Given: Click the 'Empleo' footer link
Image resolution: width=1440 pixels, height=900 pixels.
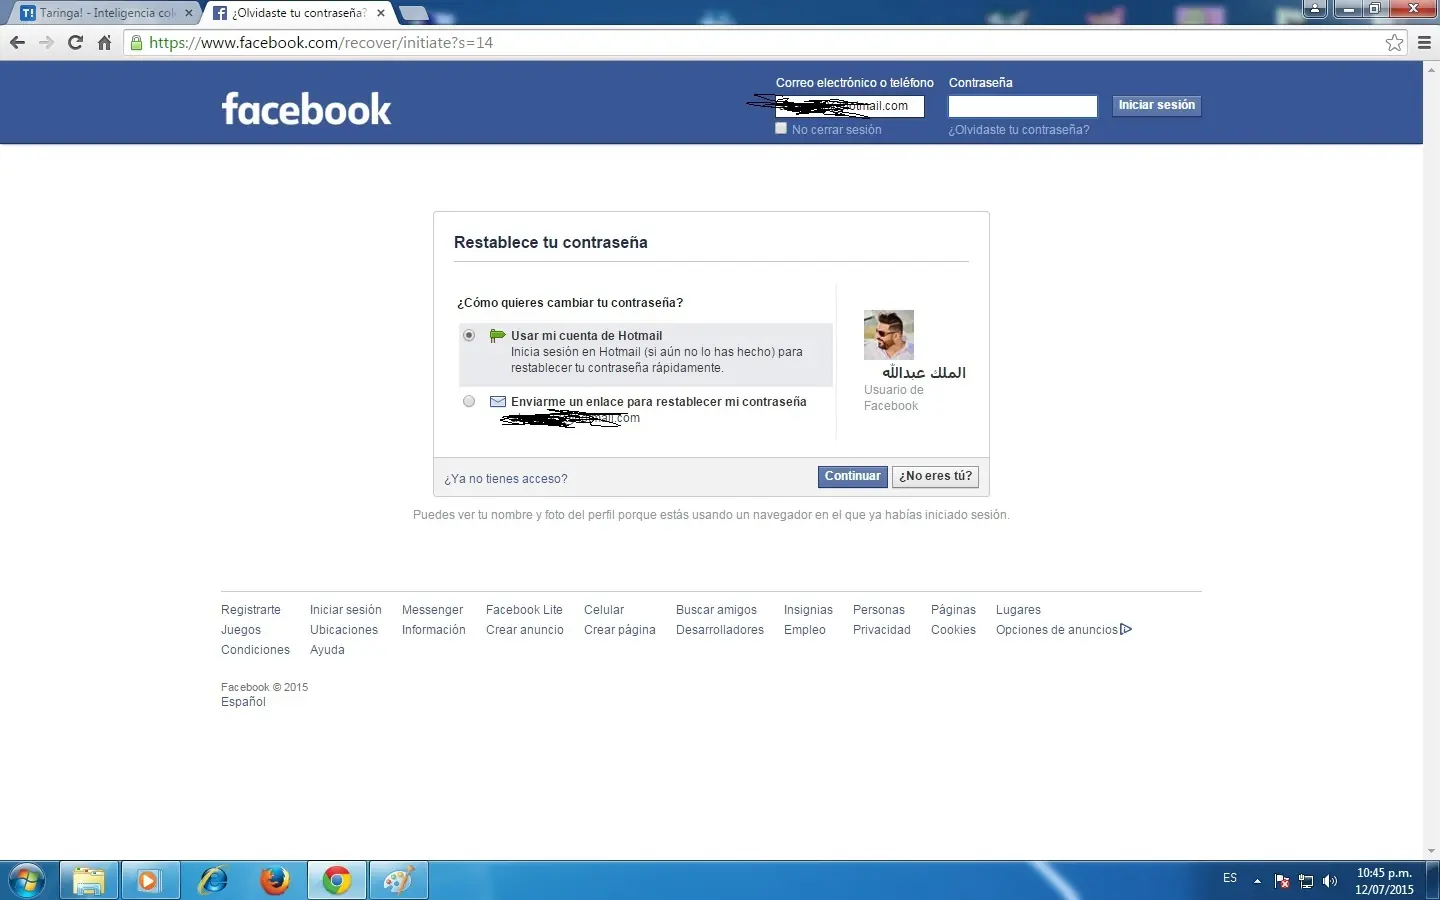Looking at the screenshot, I should tap(805, 630).
